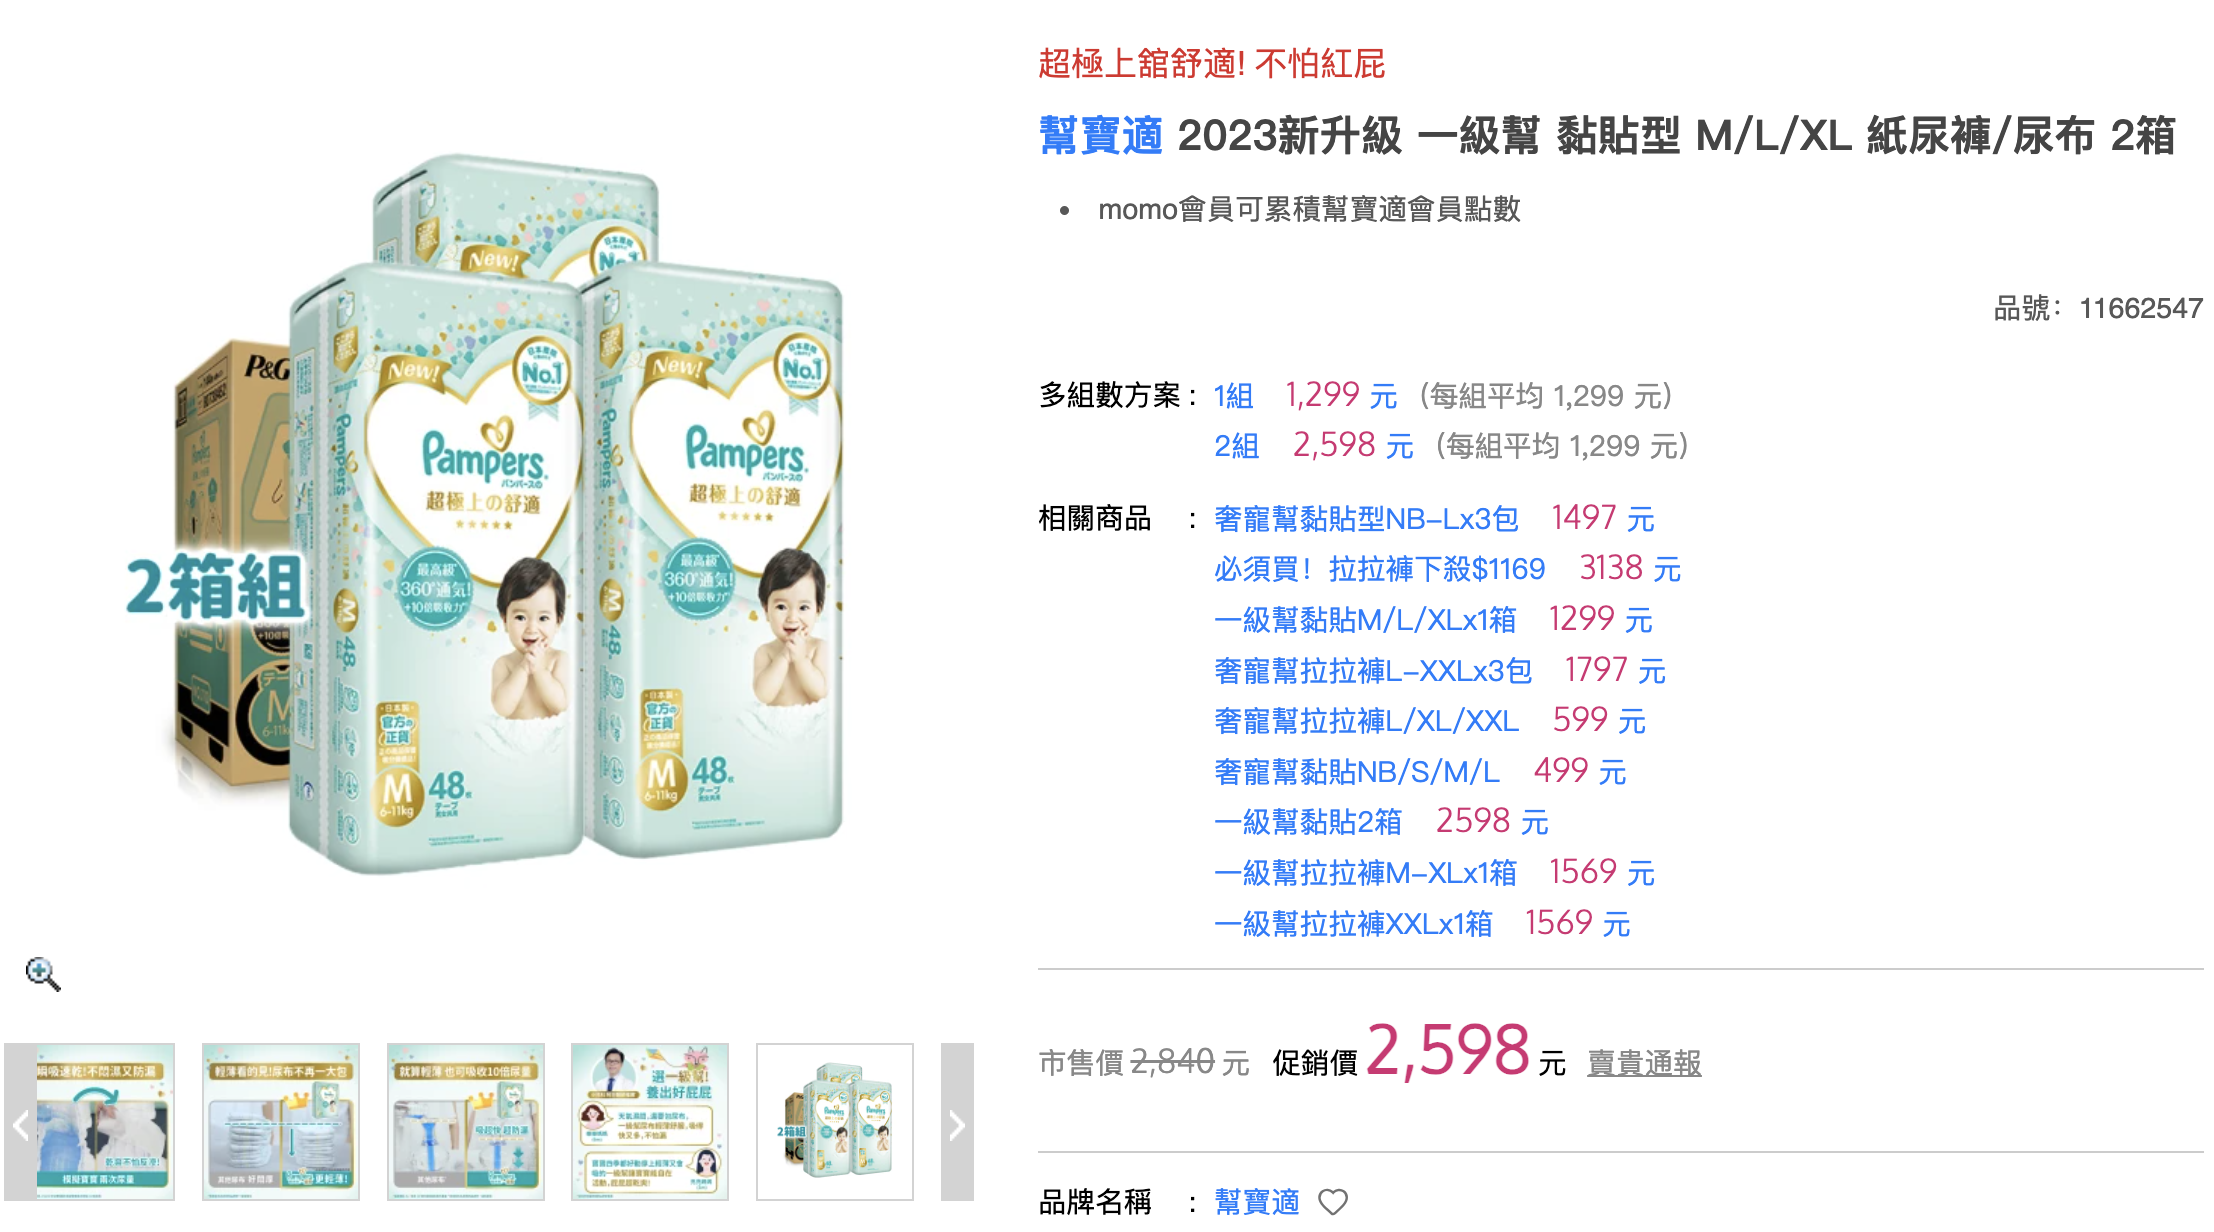Open 一級幫拉拉褲XXLx1箱 related product
This screenshot has height=1232, width=2214.
click(1353, 924)
